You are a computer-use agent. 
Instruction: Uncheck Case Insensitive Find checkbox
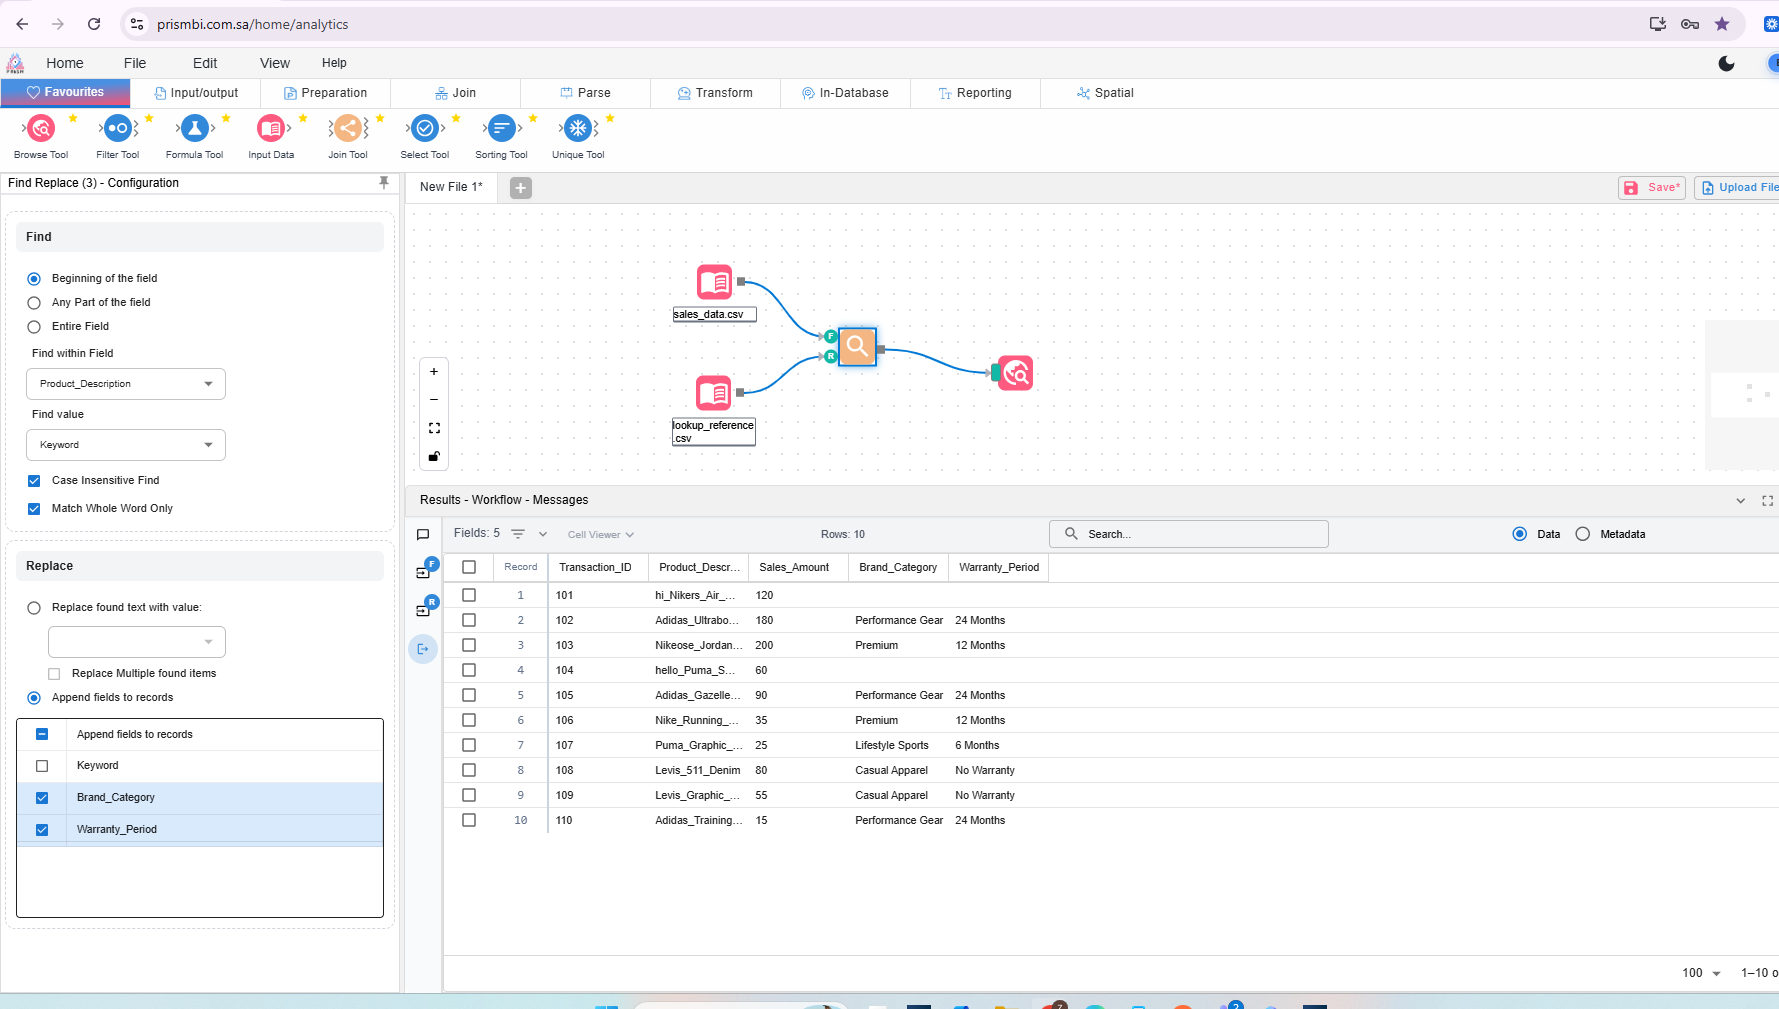pyautogui.click(x=34, y=481)
